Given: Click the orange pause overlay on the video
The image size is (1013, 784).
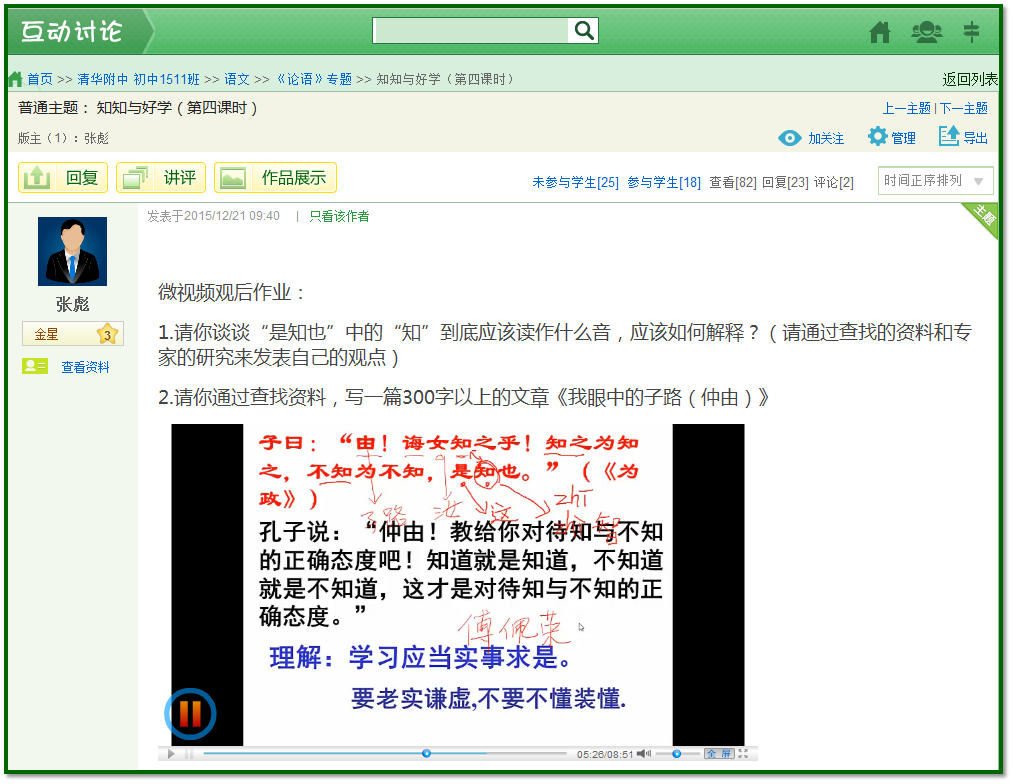Looking at the screenshot, I should pos(190,713).
